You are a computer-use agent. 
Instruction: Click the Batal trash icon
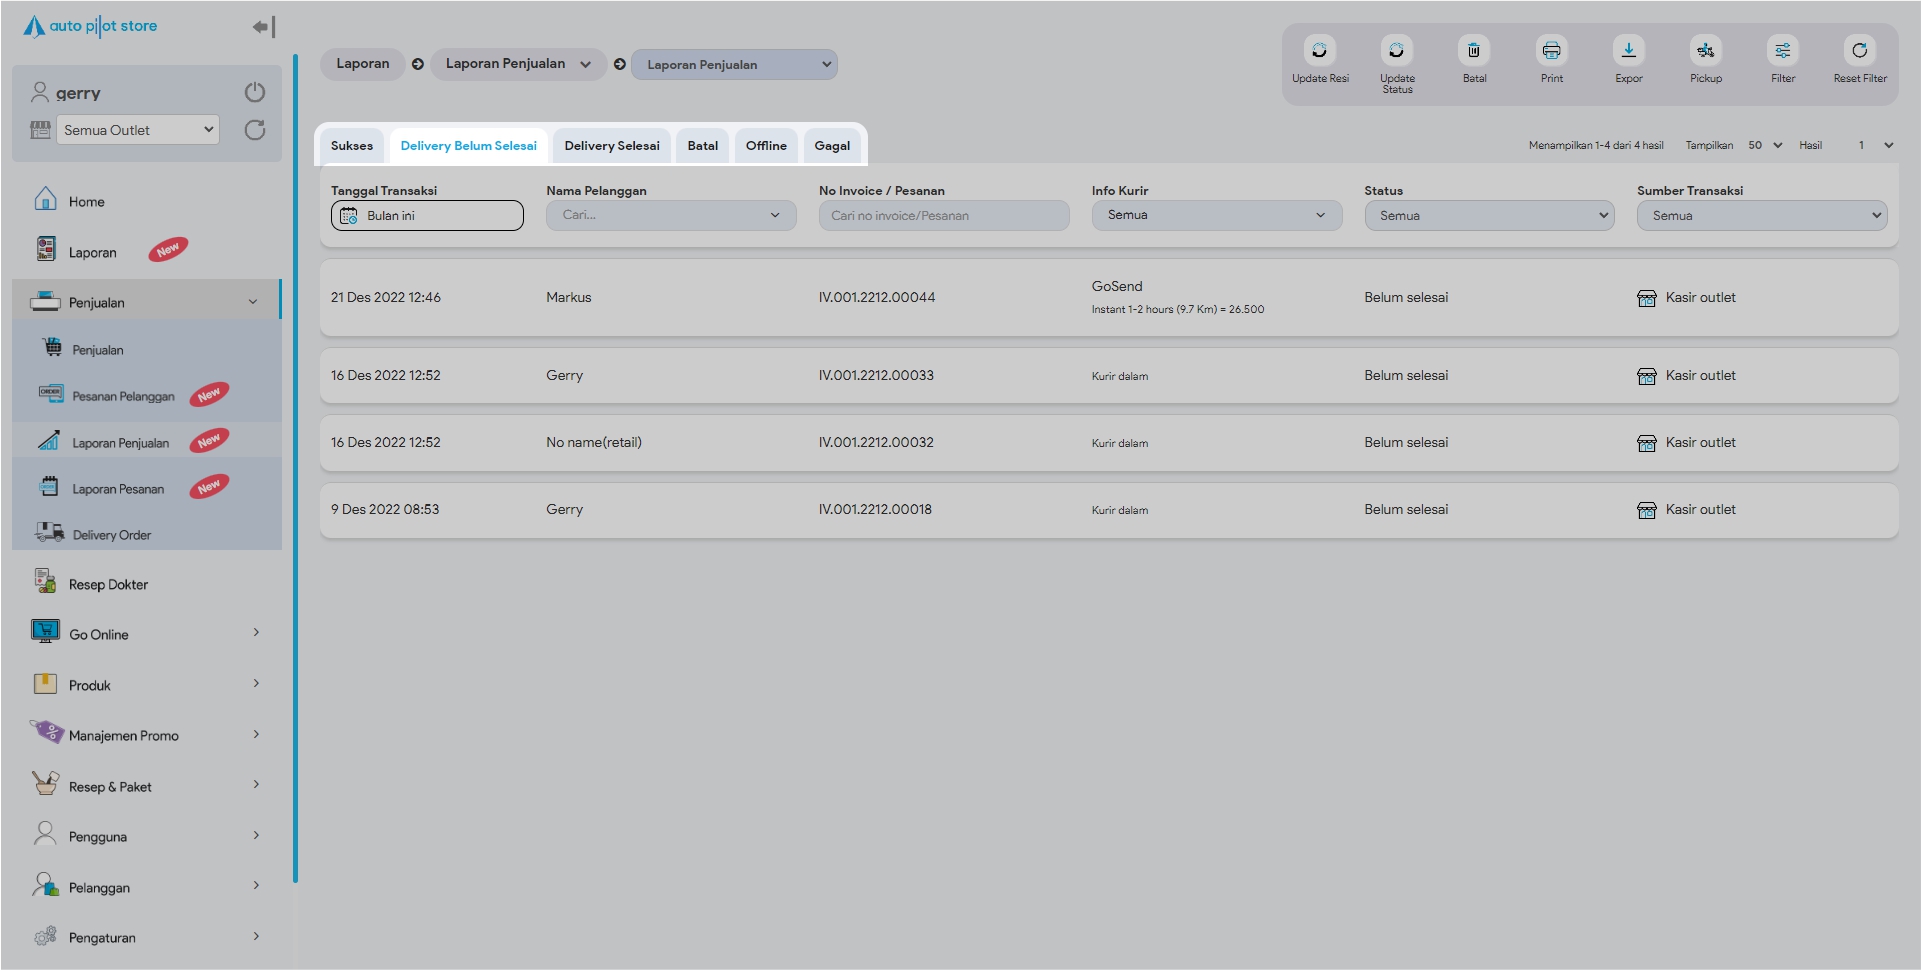1473,51
